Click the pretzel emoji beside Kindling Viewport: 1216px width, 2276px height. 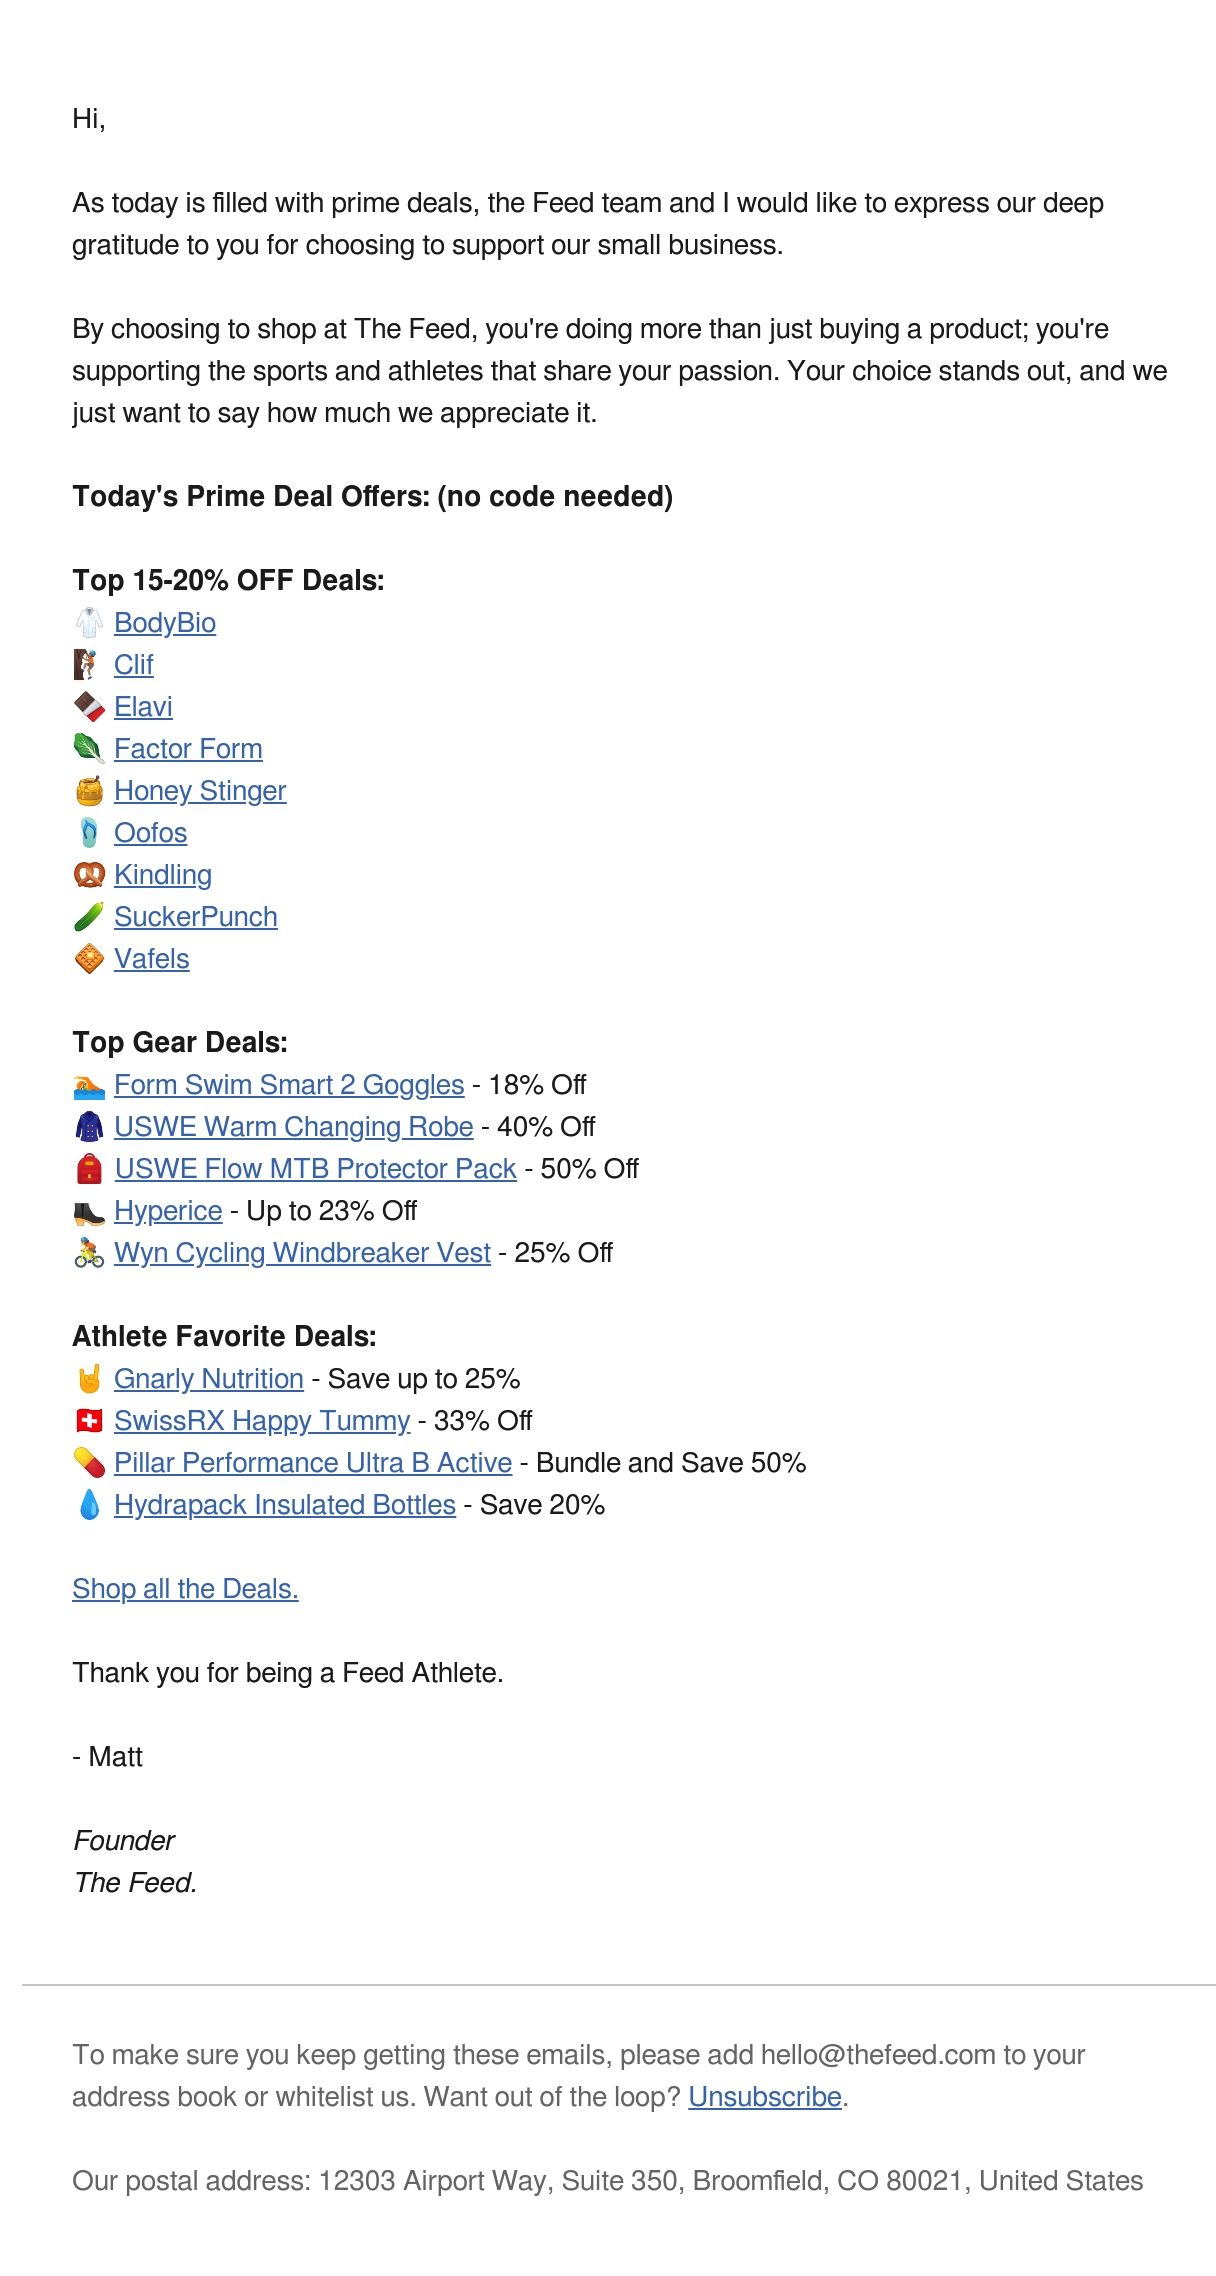pos(89,875)
